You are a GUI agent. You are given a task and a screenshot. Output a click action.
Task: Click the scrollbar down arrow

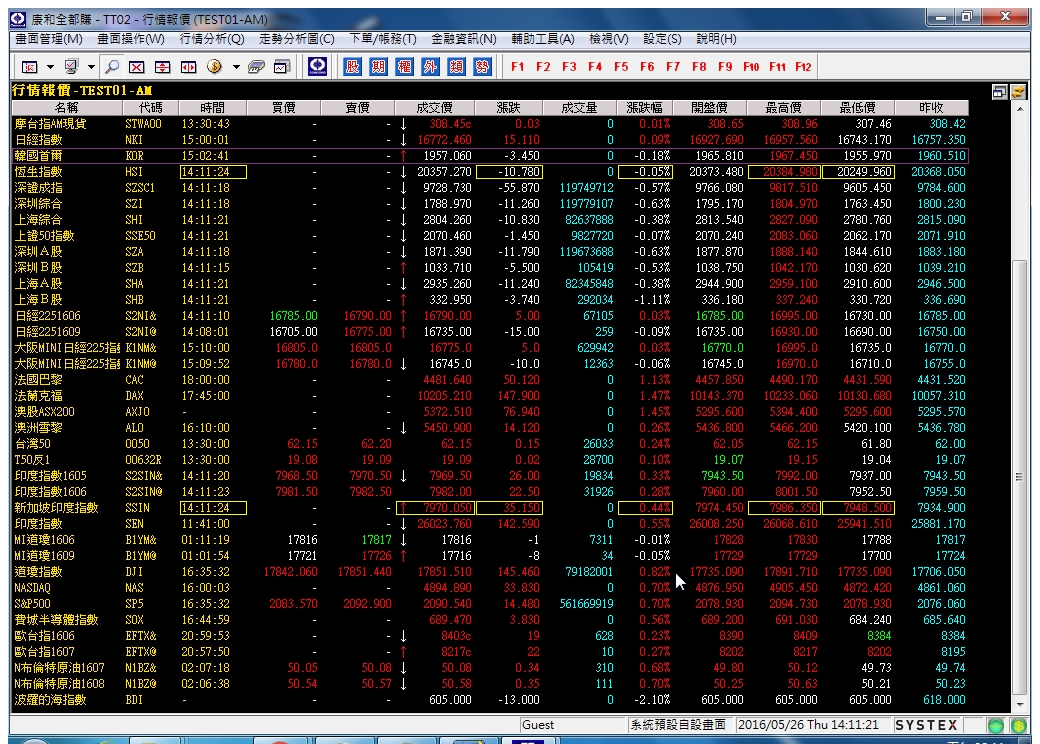point(1019,704)
